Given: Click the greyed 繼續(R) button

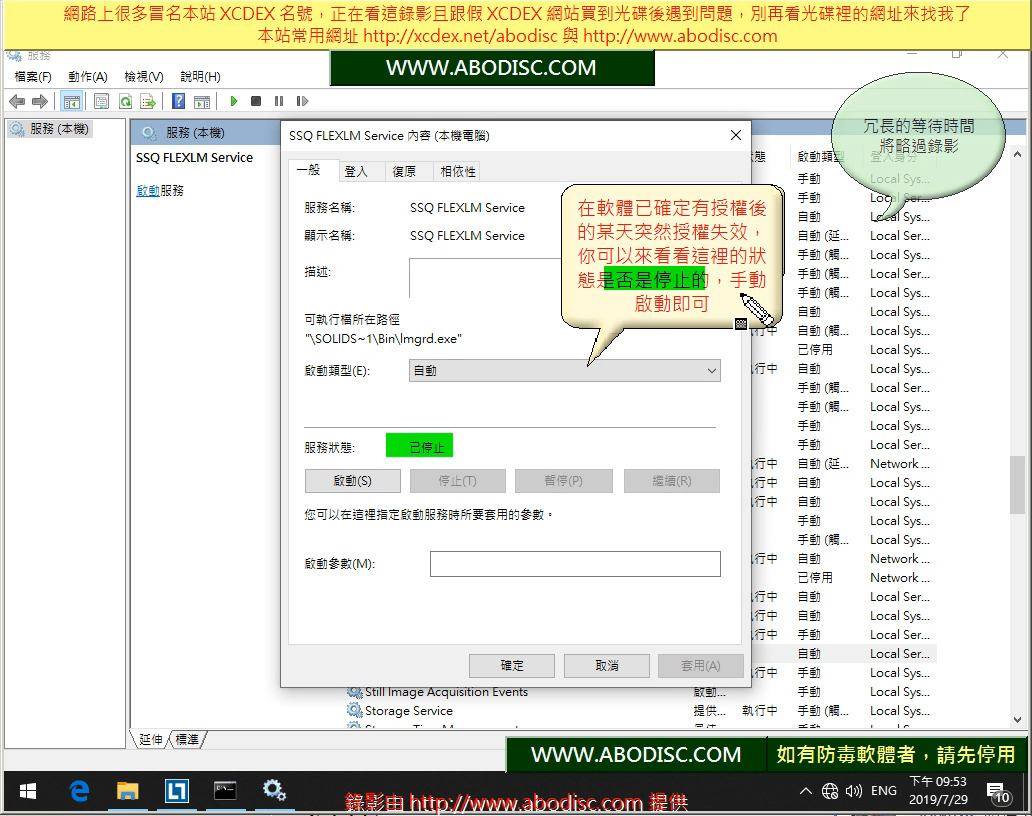Looking at the screenshot, I should 671,481.
